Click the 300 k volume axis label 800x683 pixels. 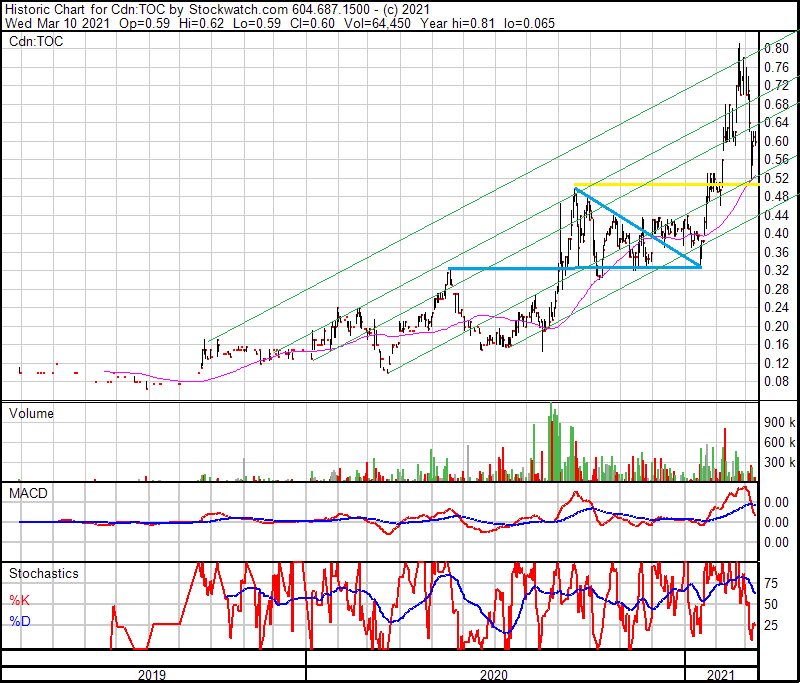[780, 462]
